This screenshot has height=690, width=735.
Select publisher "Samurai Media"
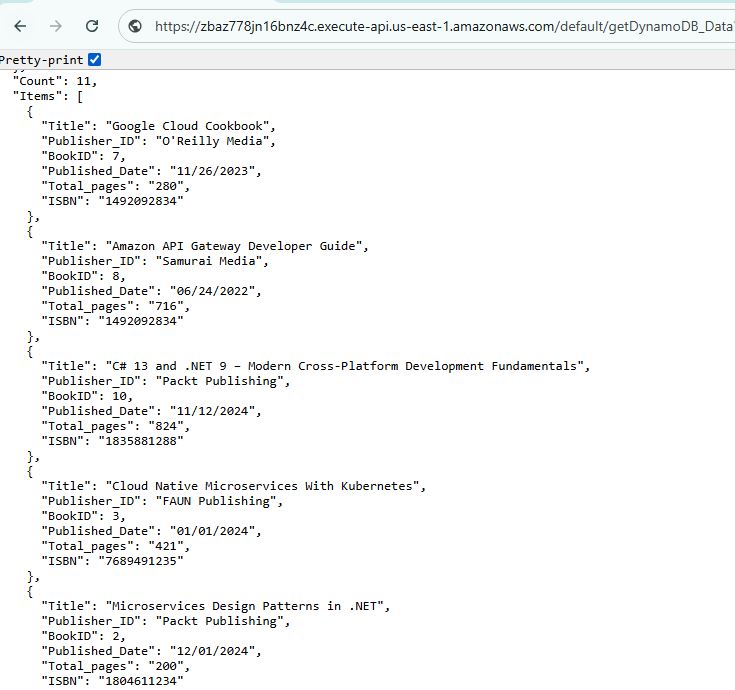[209, 261]
